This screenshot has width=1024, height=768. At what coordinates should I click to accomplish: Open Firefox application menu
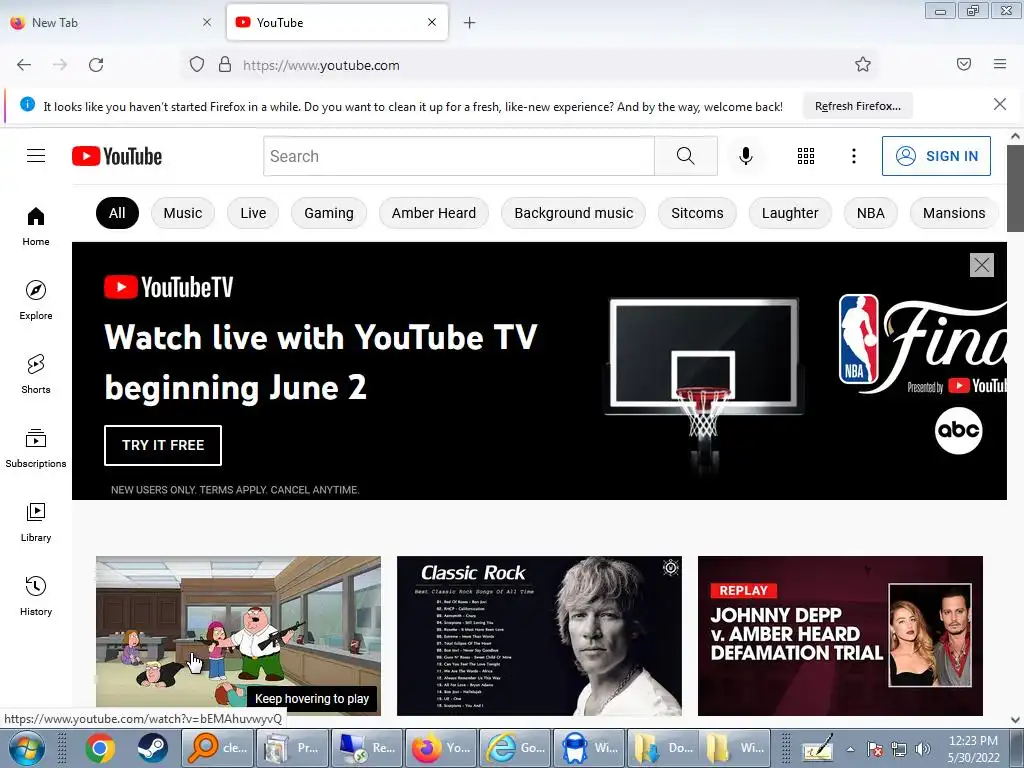[1000, 64]
